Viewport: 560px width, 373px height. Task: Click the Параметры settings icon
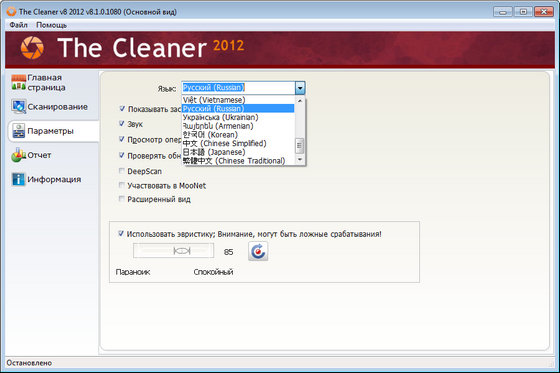point(18,131)
